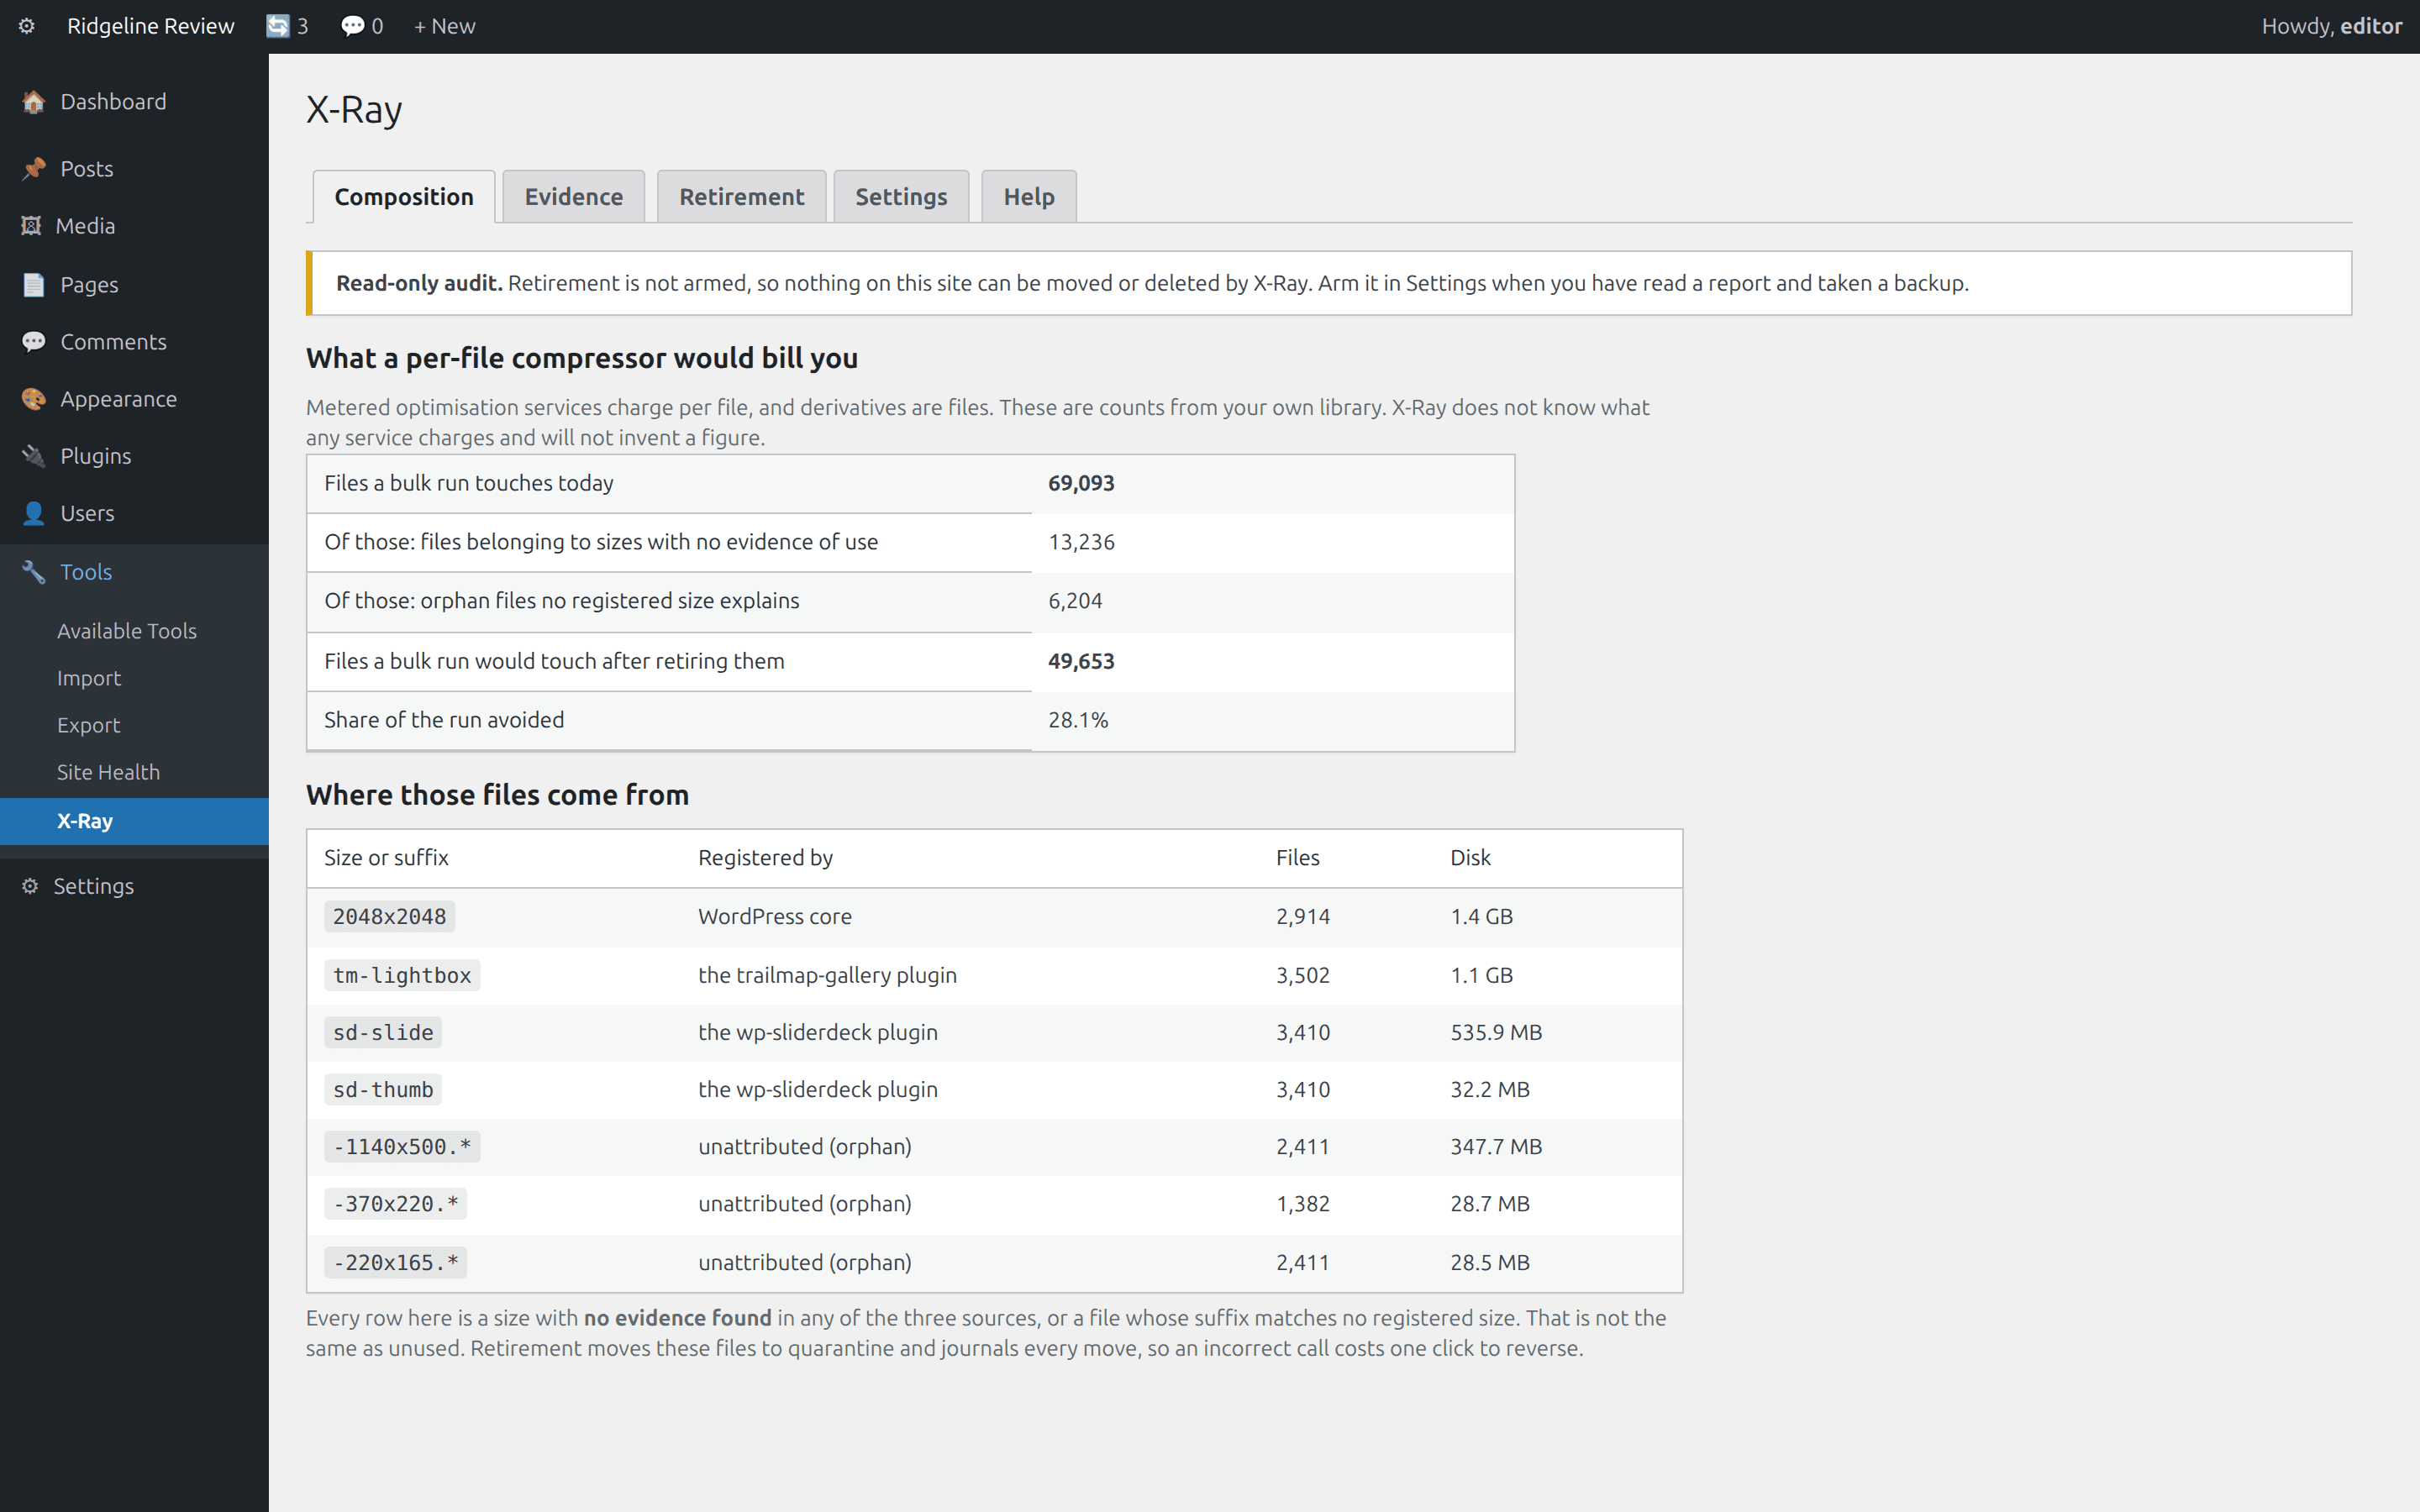2420x1512 pixels.
Task: Click the Appearance palette icon
Action: click(x=34, y=399)
